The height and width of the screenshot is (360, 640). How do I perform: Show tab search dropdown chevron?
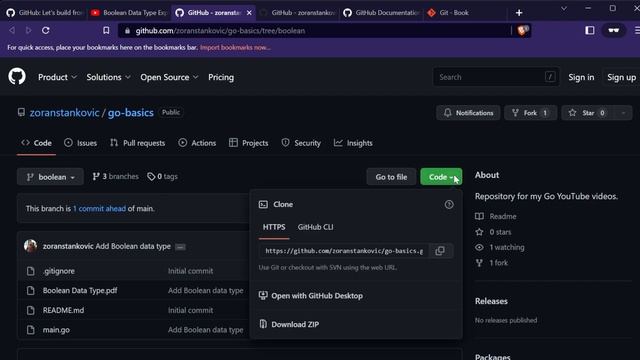click(x=564, y=9)
